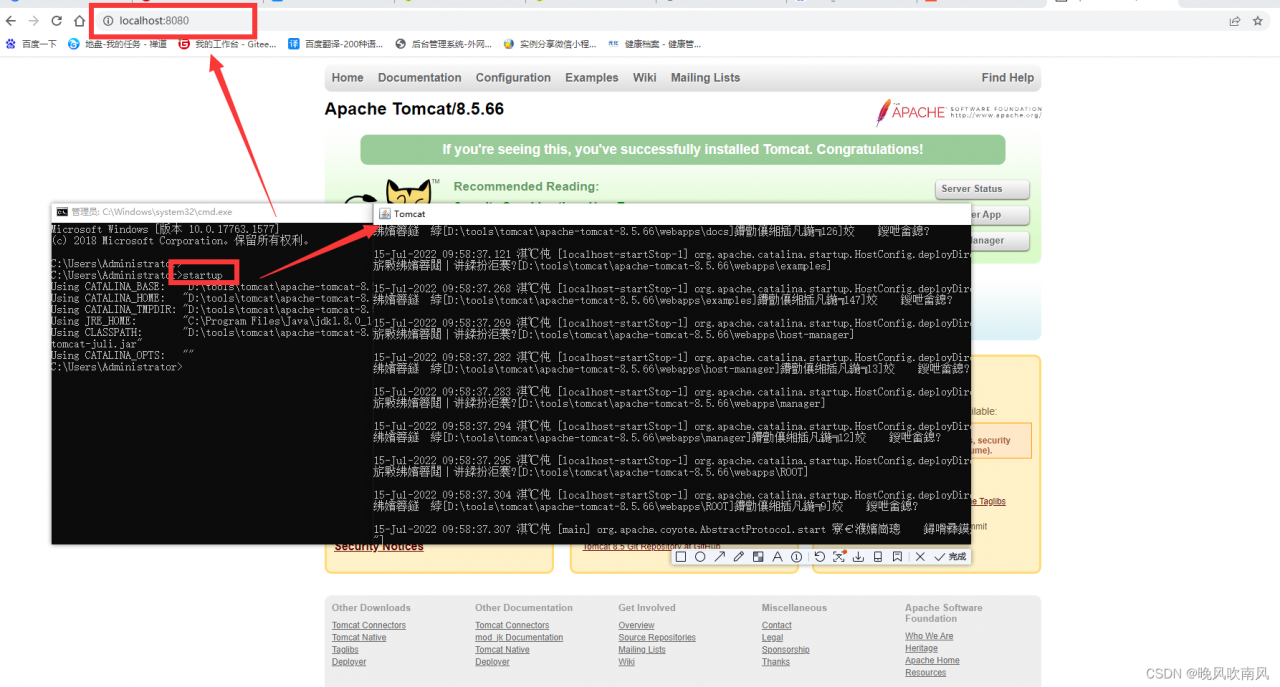Open the Contact link under Miscellaneous
The width and height of the screenshot is (1280, 687).
point(776,626)
